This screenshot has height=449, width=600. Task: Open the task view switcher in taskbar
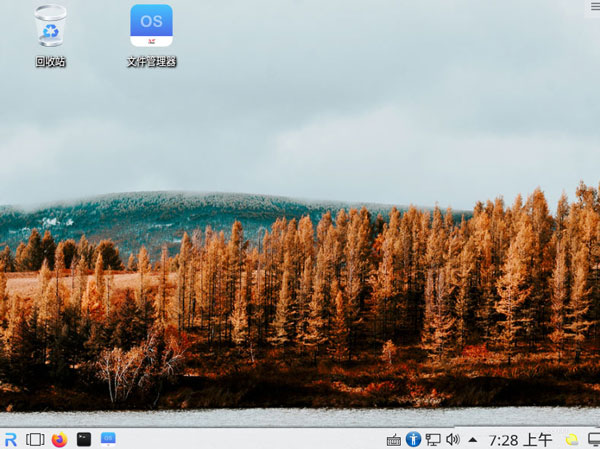tap(35, 439)
